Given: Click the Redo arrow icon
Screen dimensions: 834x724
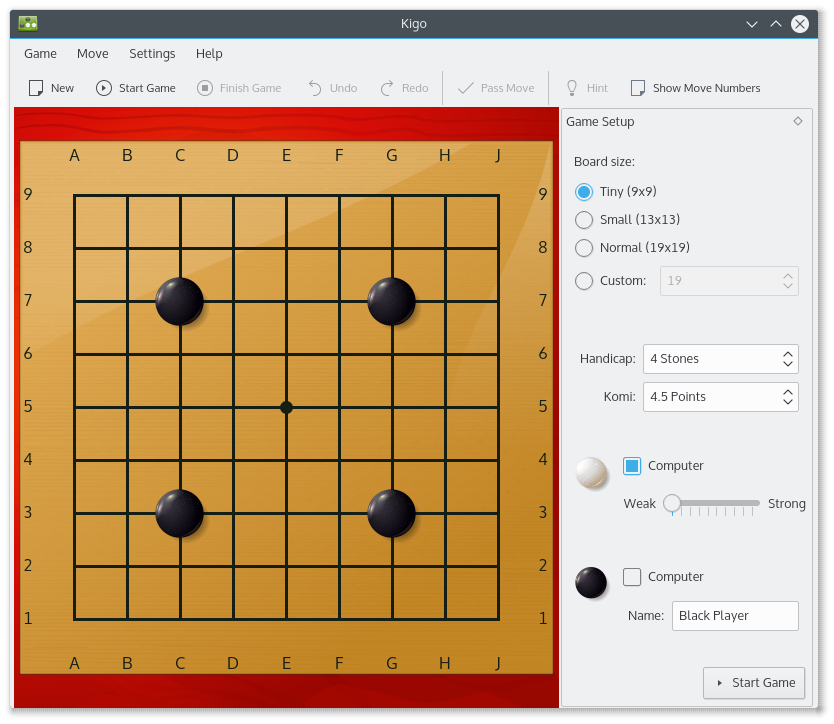Looking at the screenshot, I should [387, 88].
